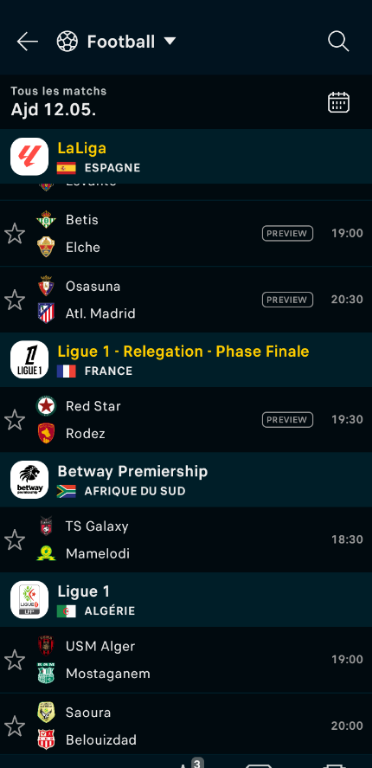Image resolution: width=372 pixels, height=768 pixels.
Task: Expand the Football sport dropdown arrow
Action: pos(169,42)
